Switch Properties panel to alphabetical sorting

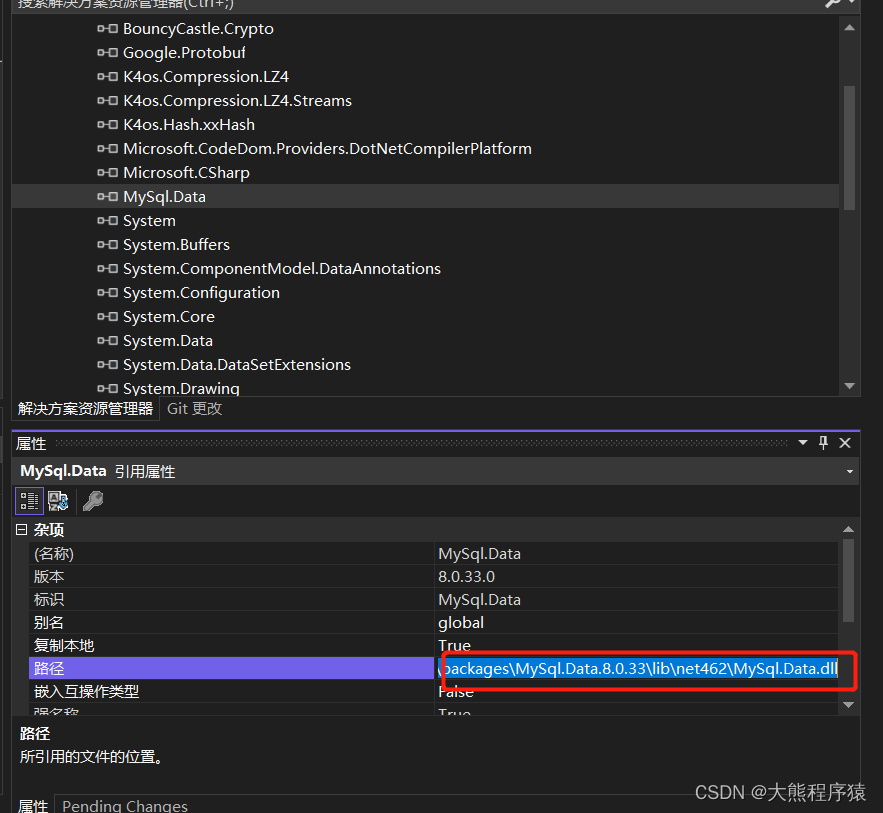(57, 501)
